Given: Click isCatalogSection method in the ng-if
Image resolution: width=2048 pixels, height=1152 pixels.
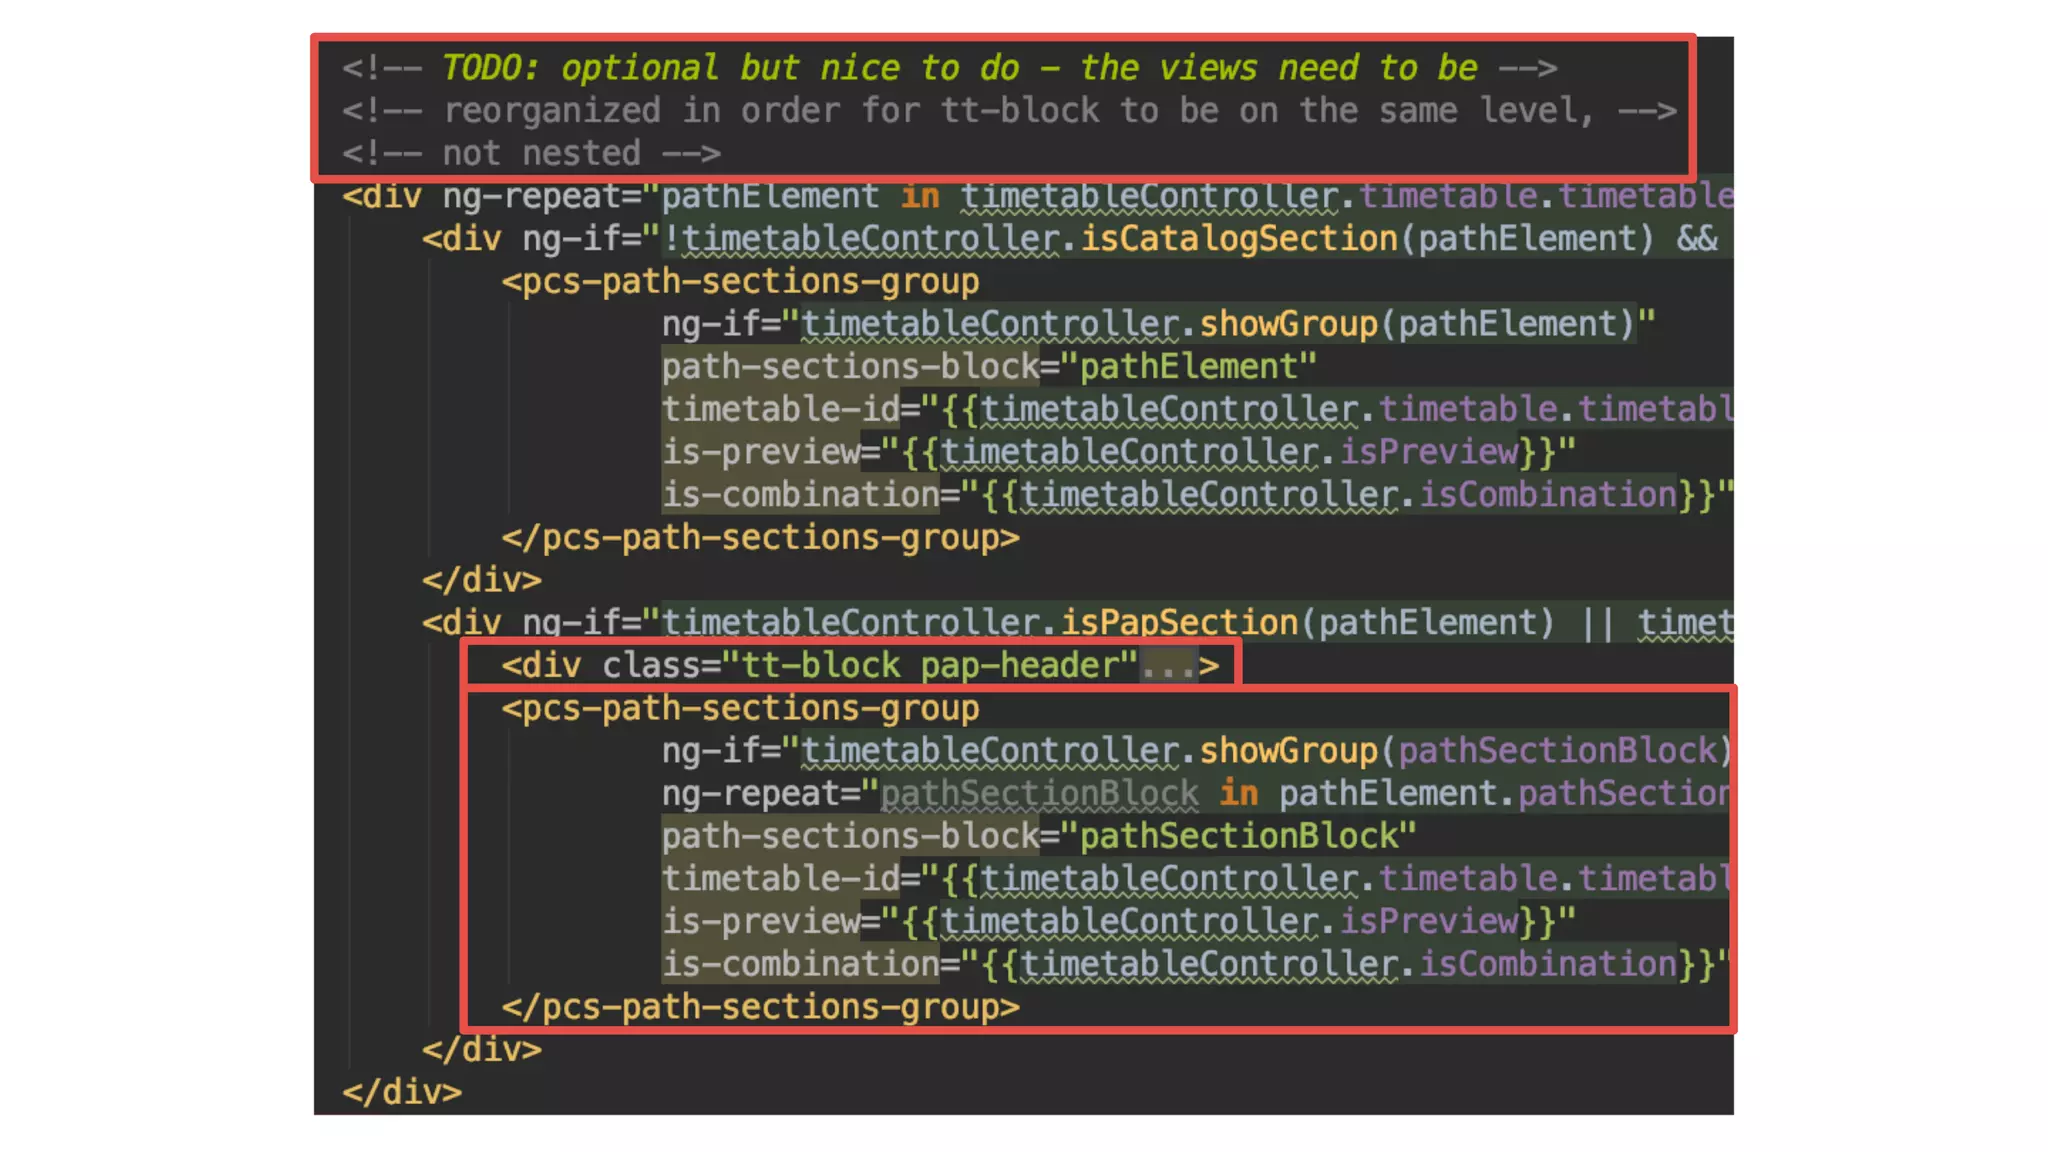Looking at the screenshot, I should click(x=1238, y=239).
